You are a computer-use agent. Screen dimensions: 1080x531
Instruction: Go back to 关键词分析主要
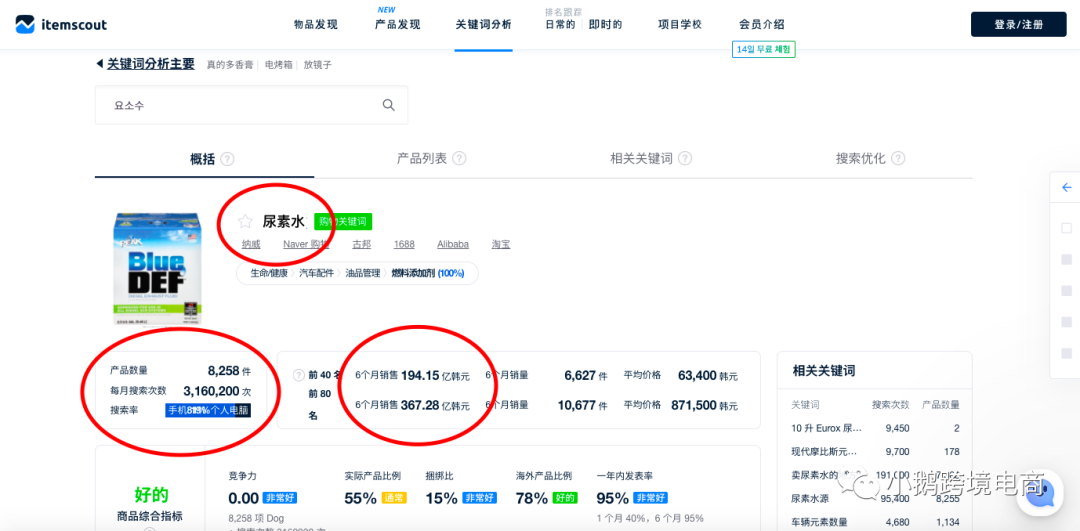pyautogui.click(x=150, y=64)
